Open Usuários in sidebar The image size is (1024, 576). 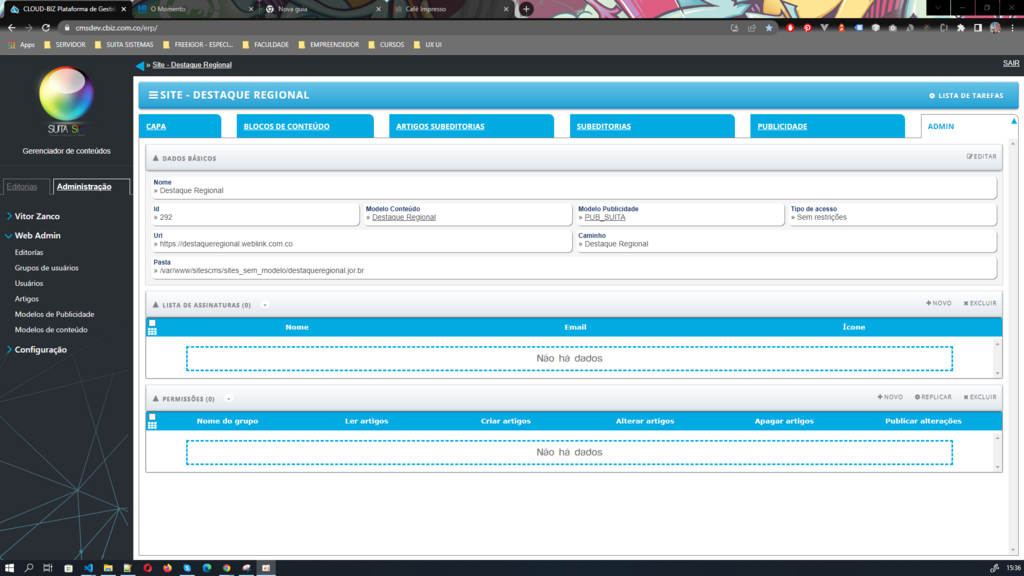pos(29,283)
